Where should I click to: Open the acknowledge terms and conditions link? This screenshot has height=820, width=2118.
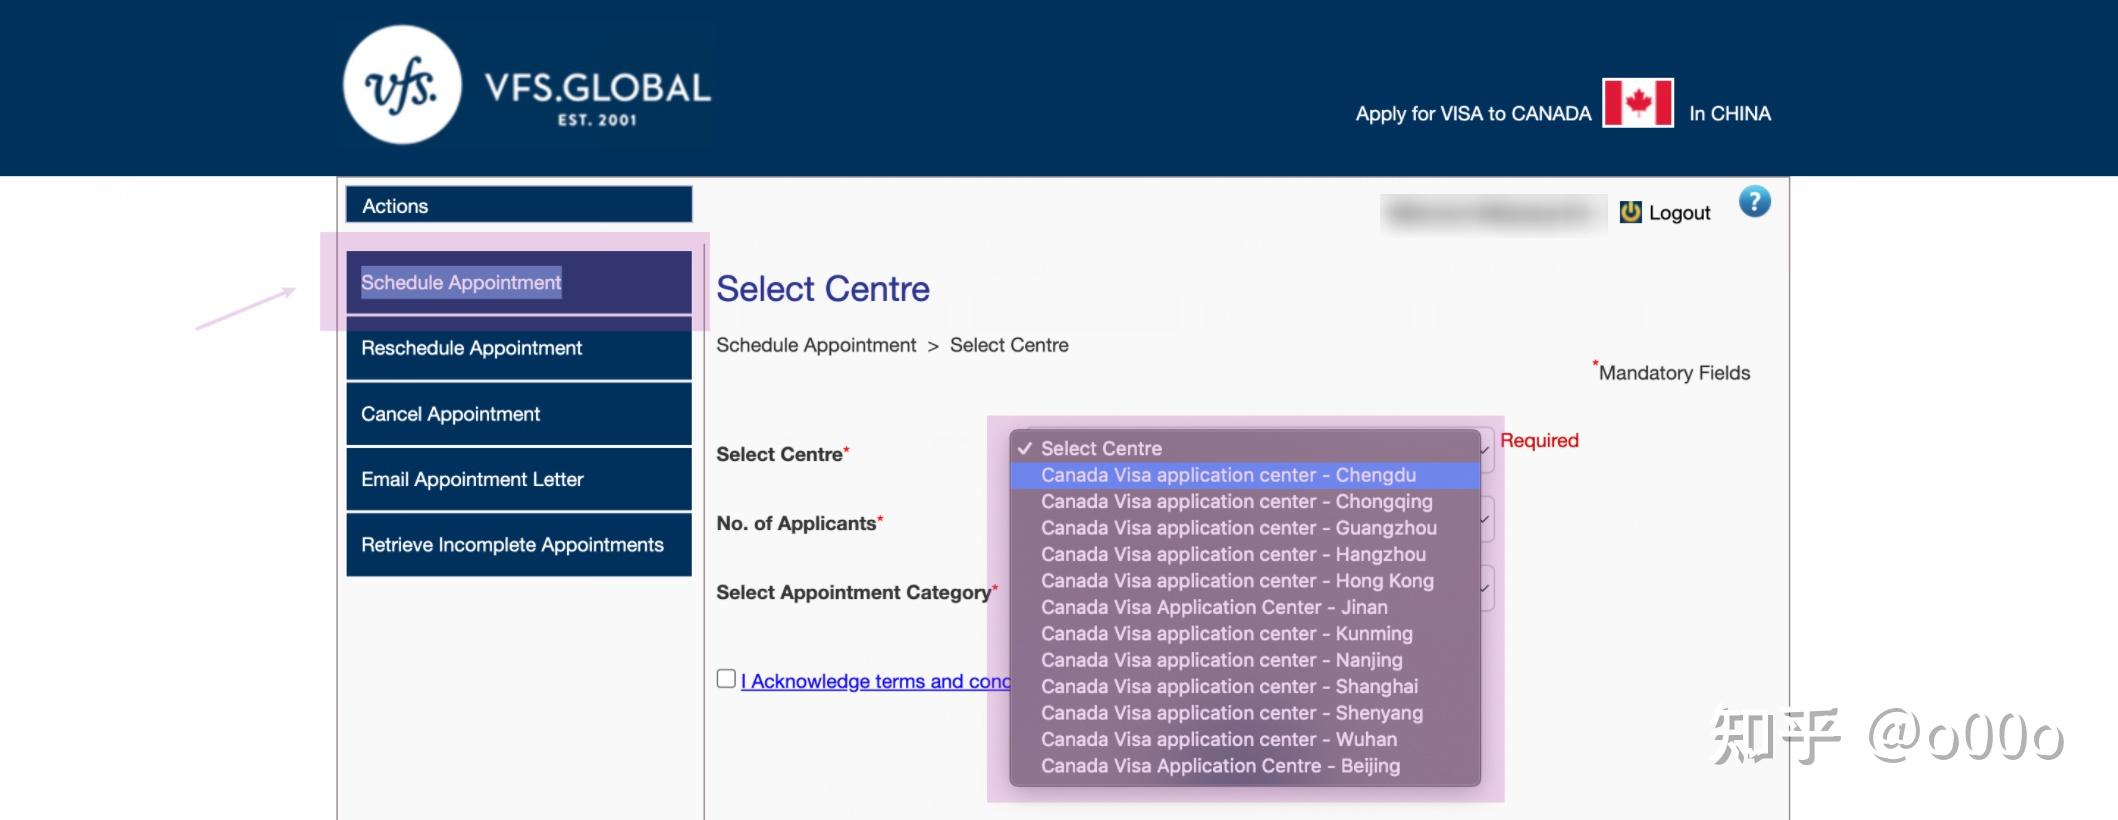point(876,681)
